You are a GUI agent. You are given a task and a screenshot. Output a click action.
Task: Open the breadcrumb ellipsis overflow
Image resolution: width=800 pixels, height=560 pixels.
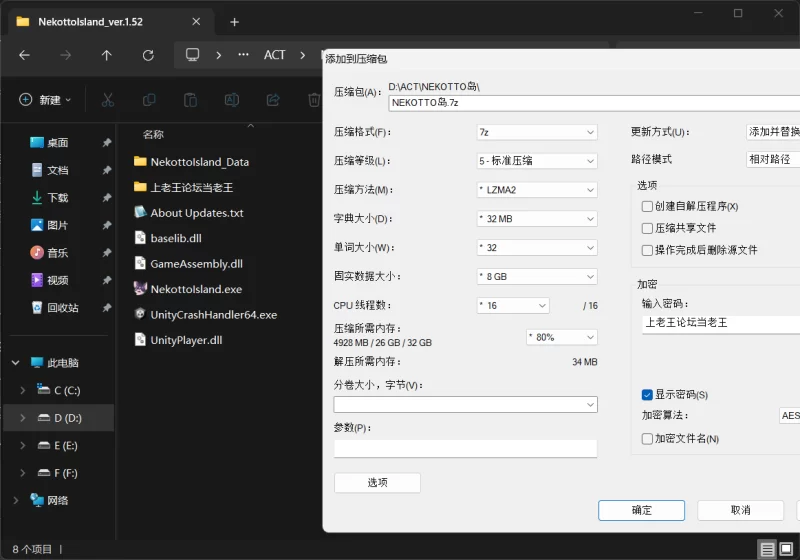[x=243, y=55]
